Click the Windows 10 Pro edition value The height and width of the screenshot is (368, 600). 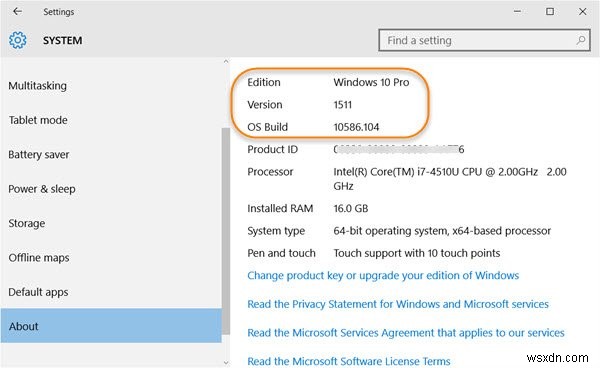point(371,82)
